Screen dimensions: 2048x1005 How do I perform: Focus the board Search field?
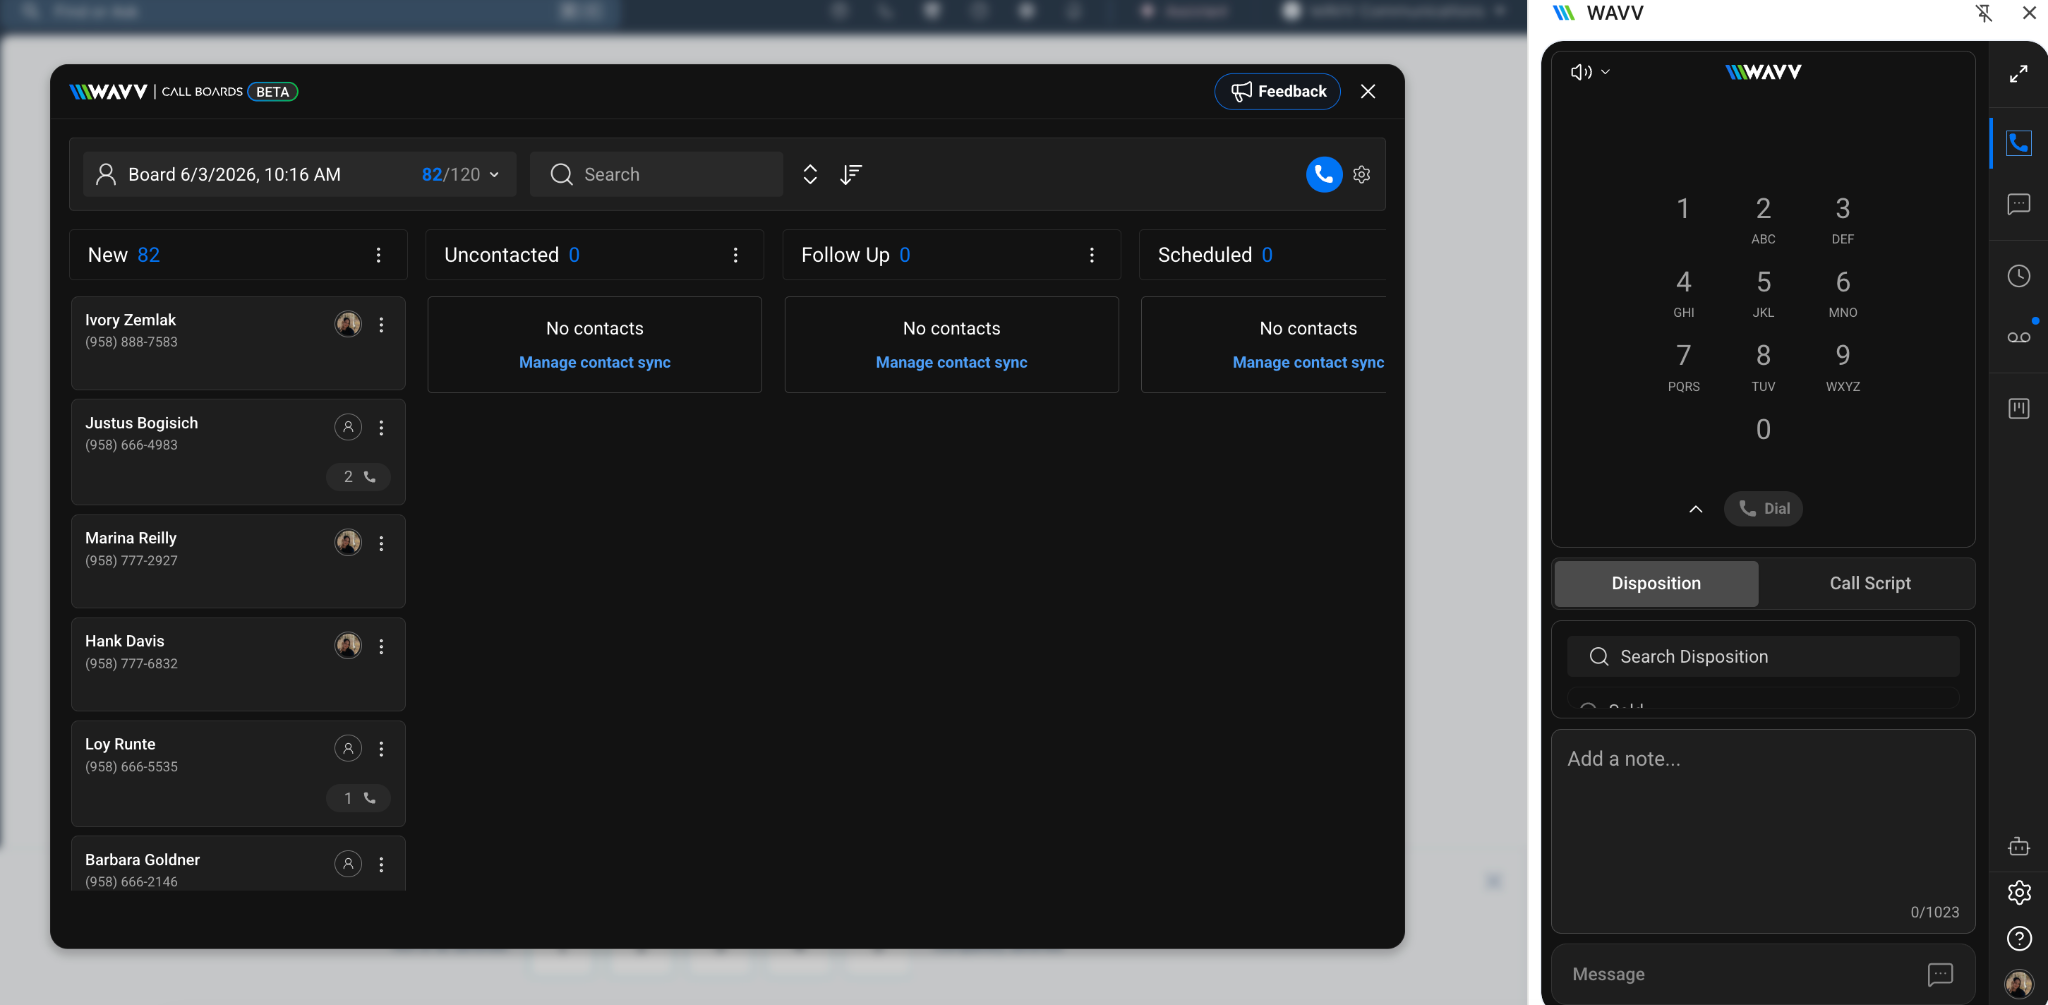[x=656, y=174]
